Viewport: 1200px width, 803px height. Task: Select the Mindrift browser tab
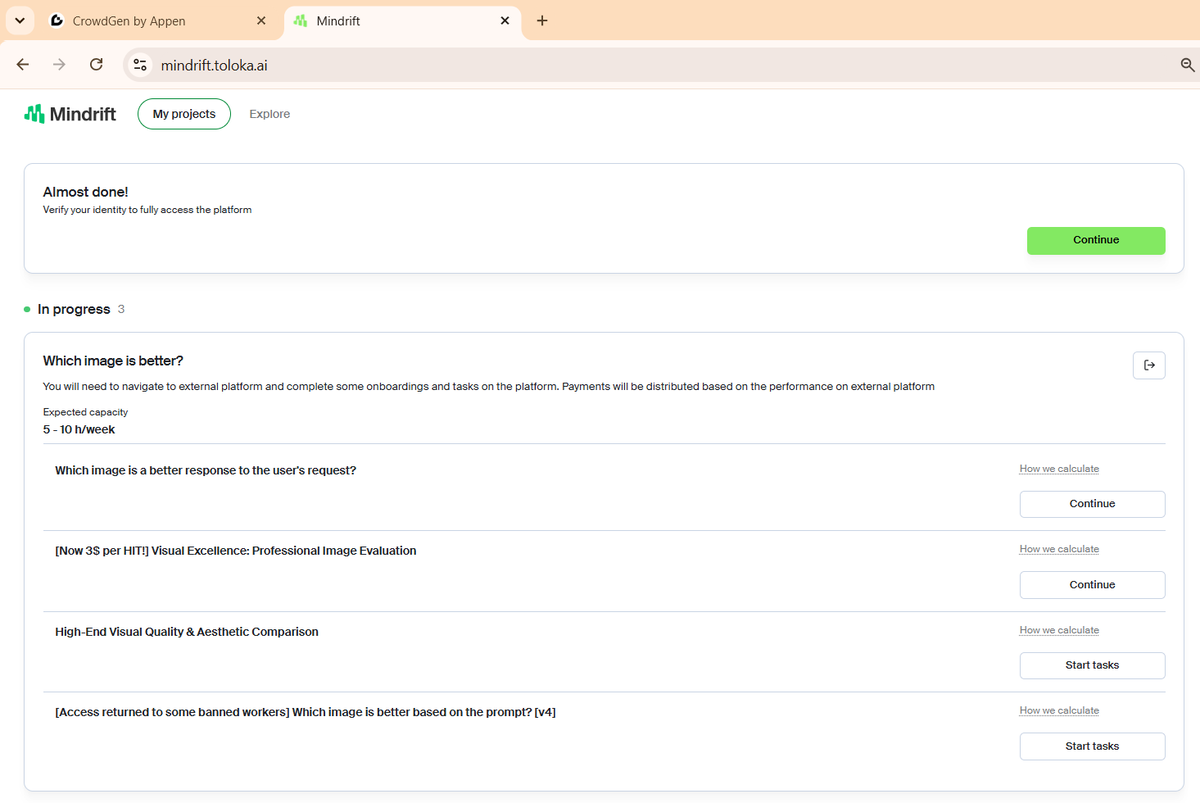click(403, 20)
